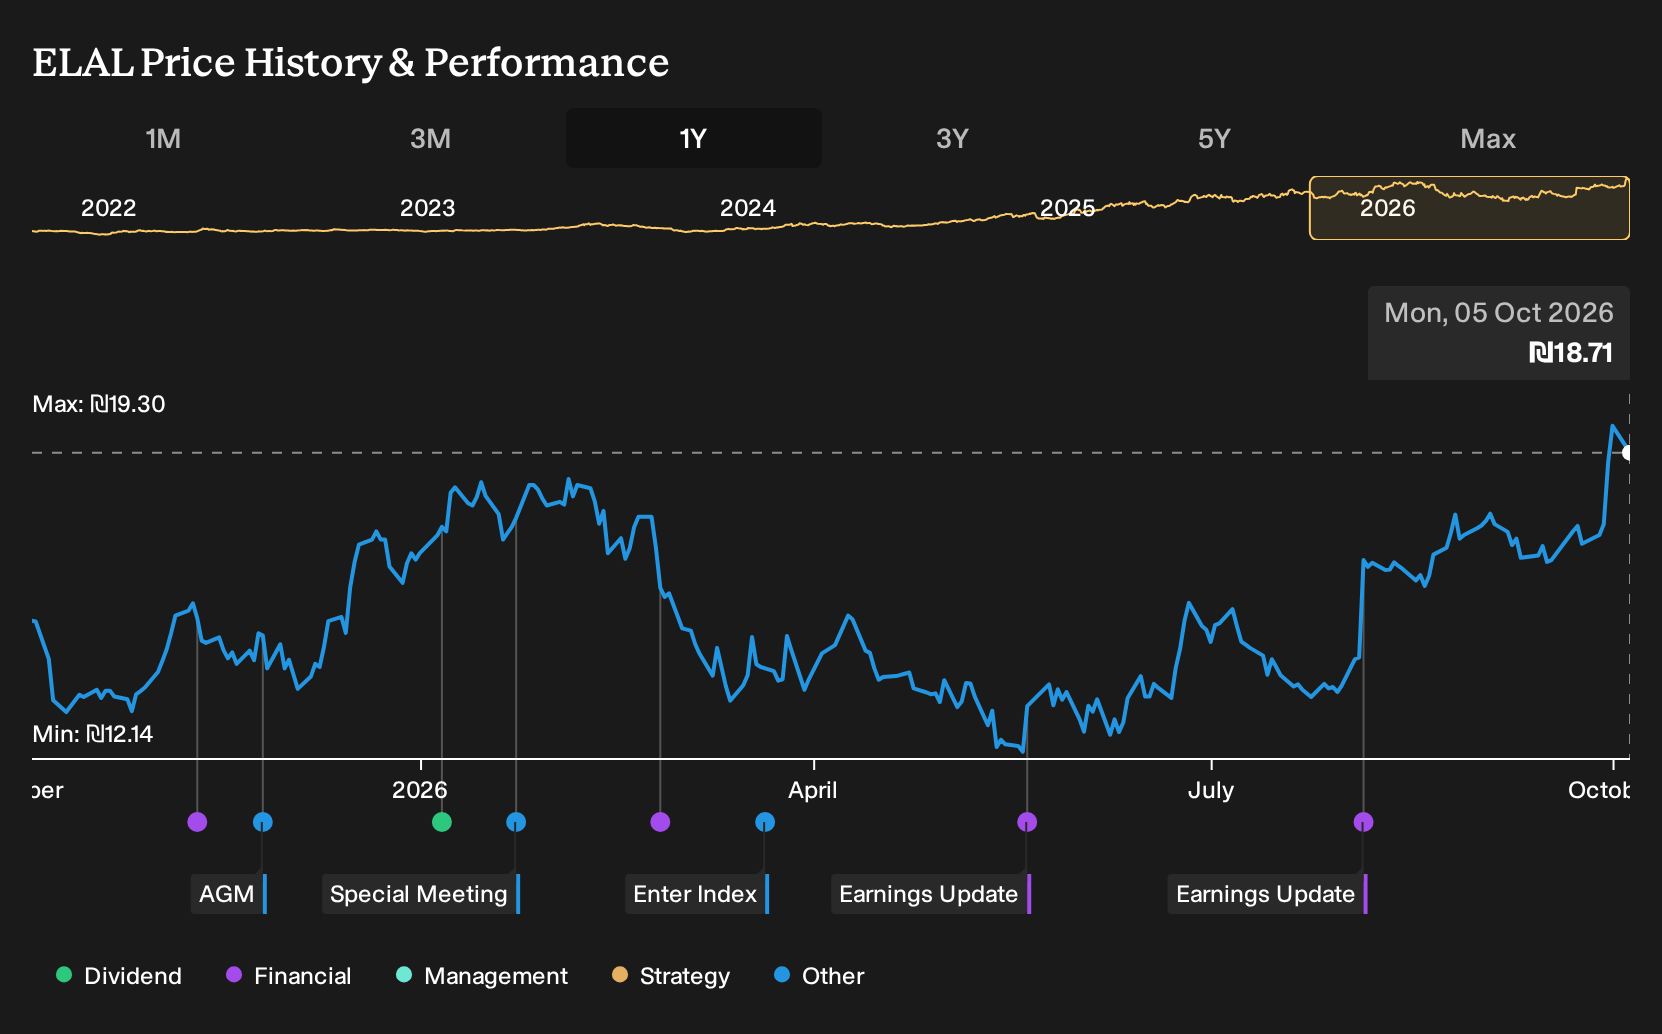Click the July axis label
Image resolution: width=1662 pixels, height=1034 pixels.
[1211, 790]
